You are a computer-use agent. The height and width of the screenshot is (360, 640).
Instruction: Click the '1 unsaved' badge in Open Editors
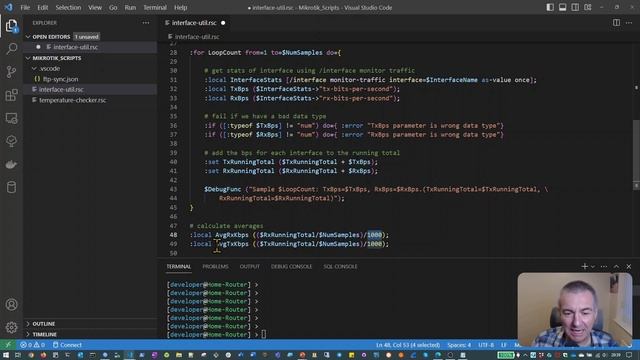pos(87,37)
